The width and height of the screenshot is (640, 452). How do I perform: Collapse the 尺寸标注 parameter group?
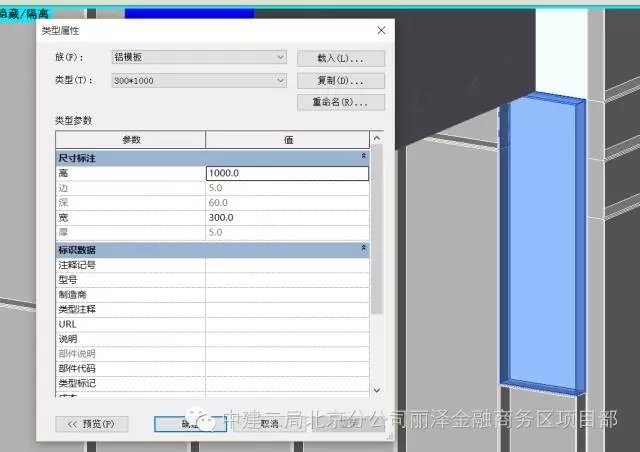pos(363,157)
